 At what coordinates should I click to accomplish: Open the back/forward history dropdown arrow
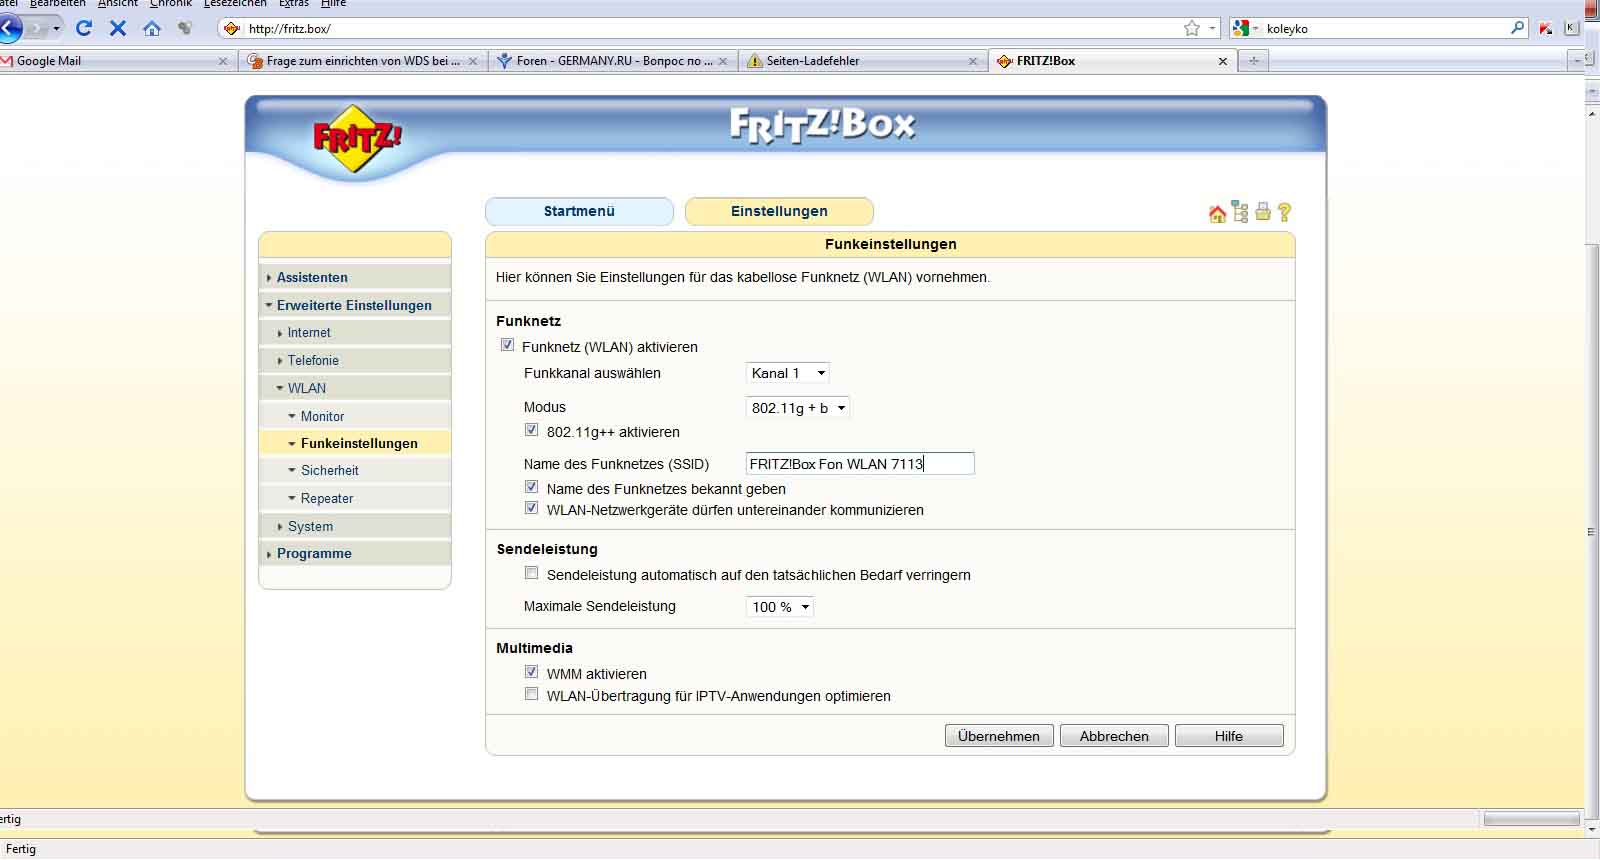coord(56,28)
